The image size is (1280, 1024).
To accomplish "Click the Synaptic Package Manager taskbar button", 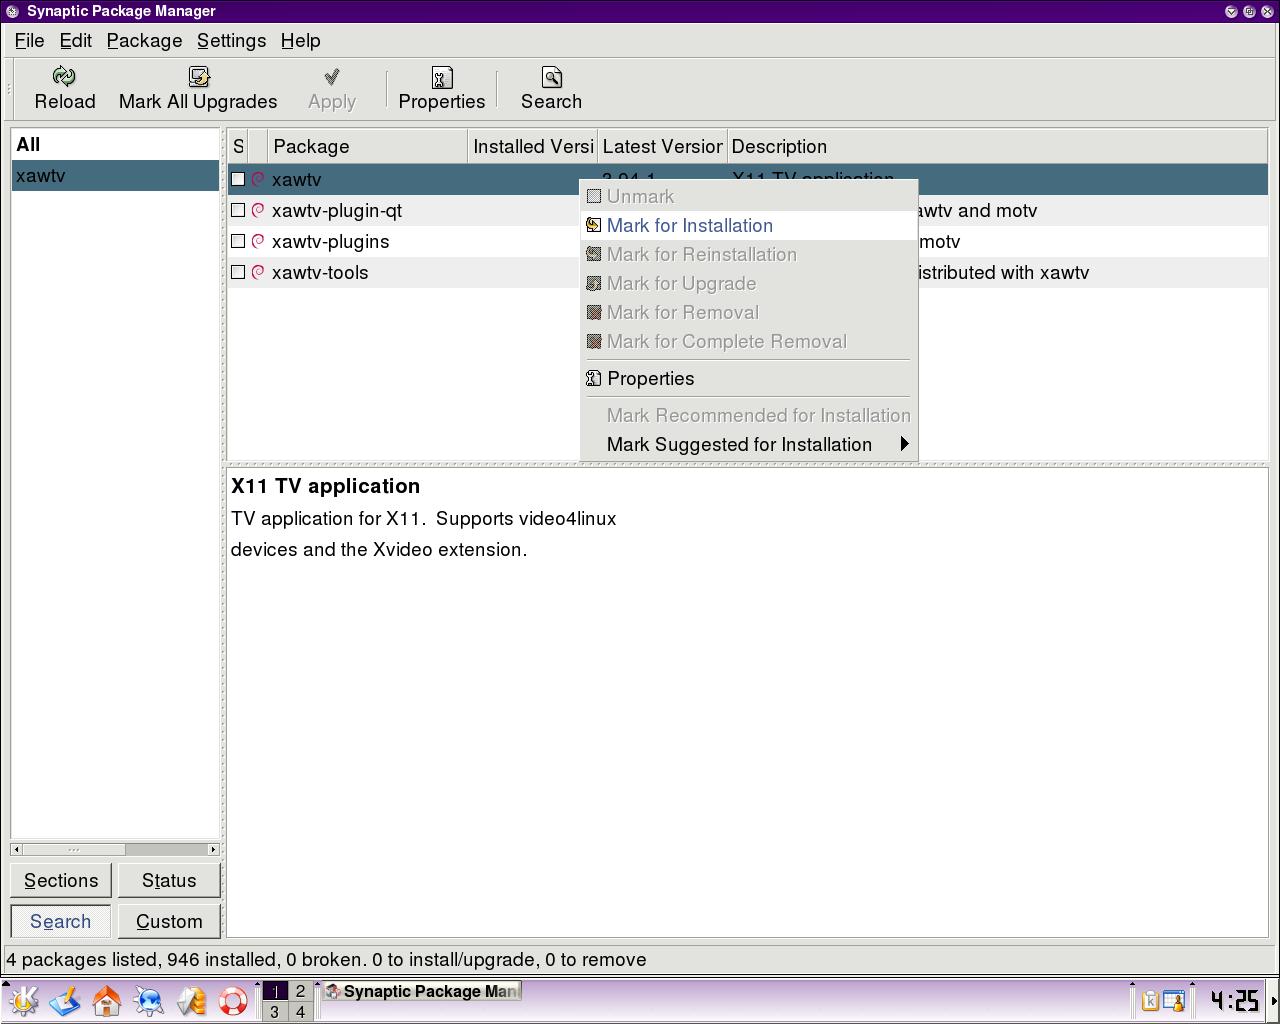I will coord(421,991).
